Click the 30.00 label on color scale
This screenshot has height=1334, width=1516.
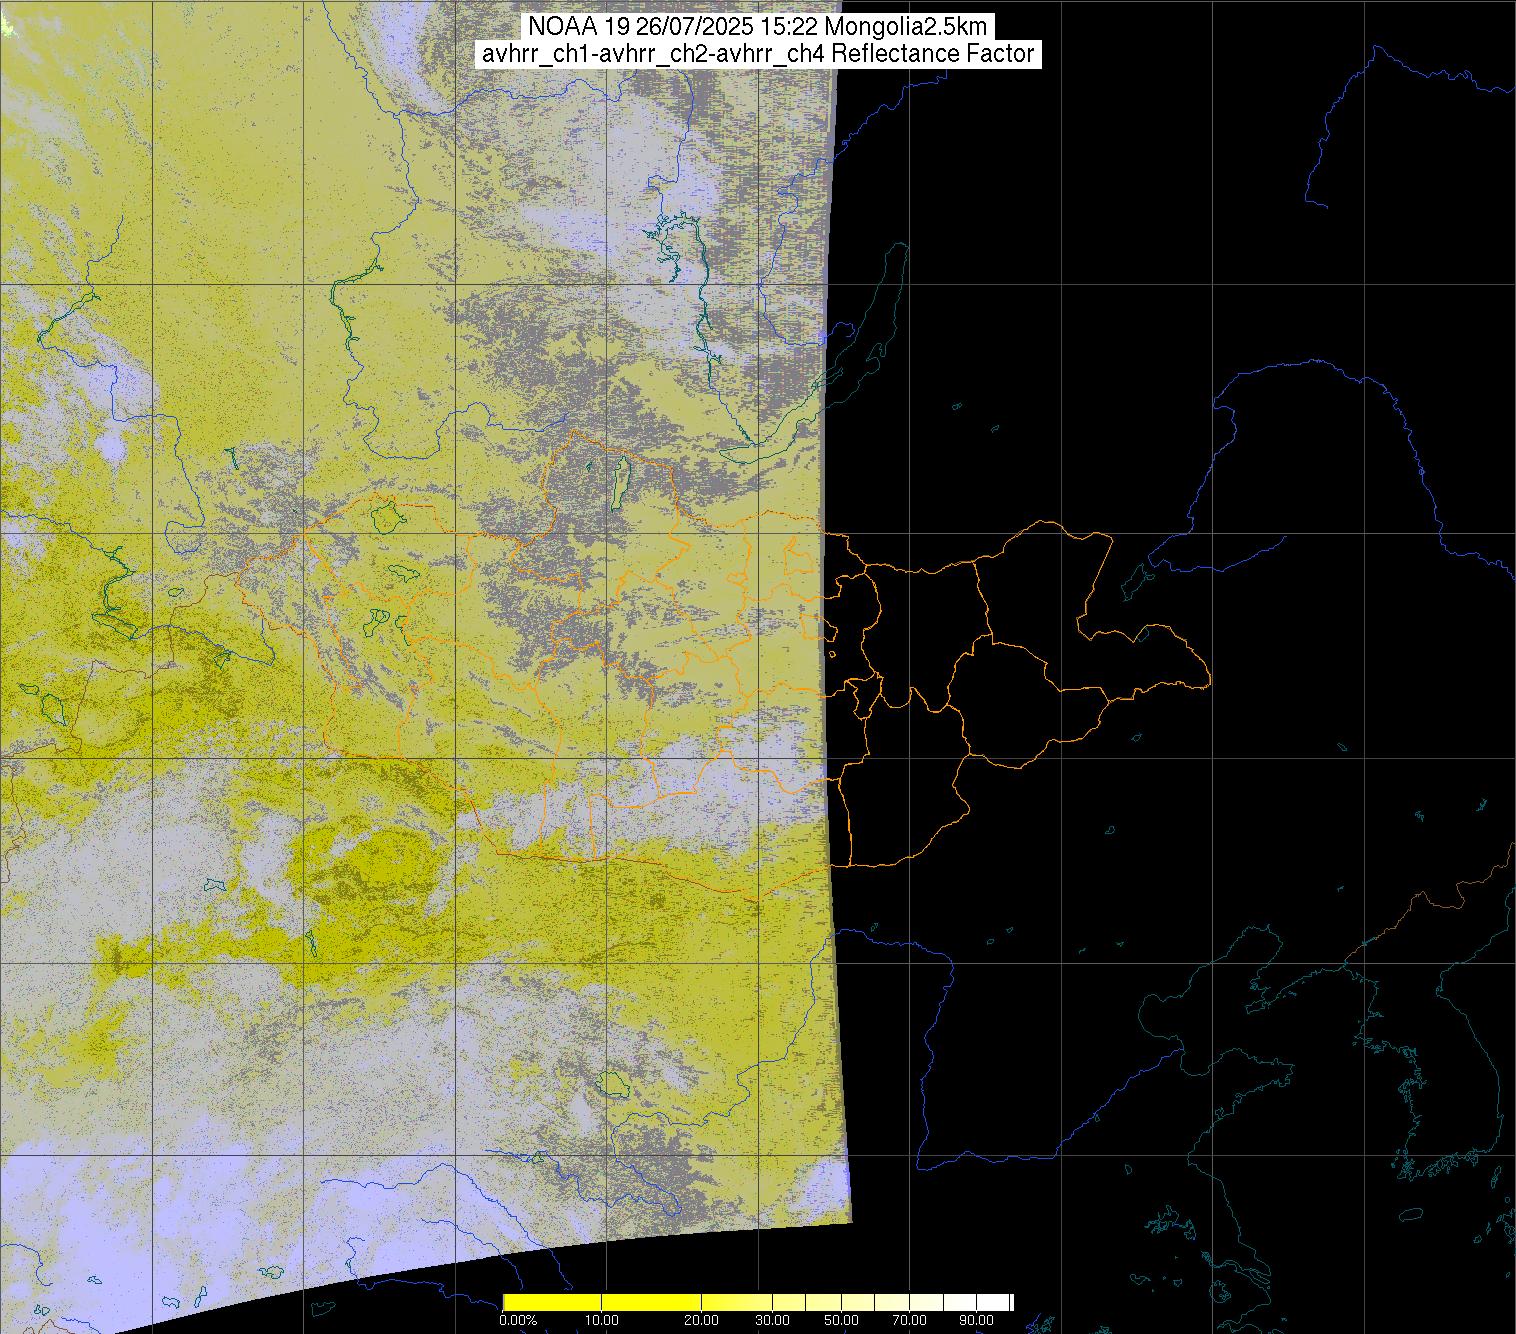coord(771,1321)
